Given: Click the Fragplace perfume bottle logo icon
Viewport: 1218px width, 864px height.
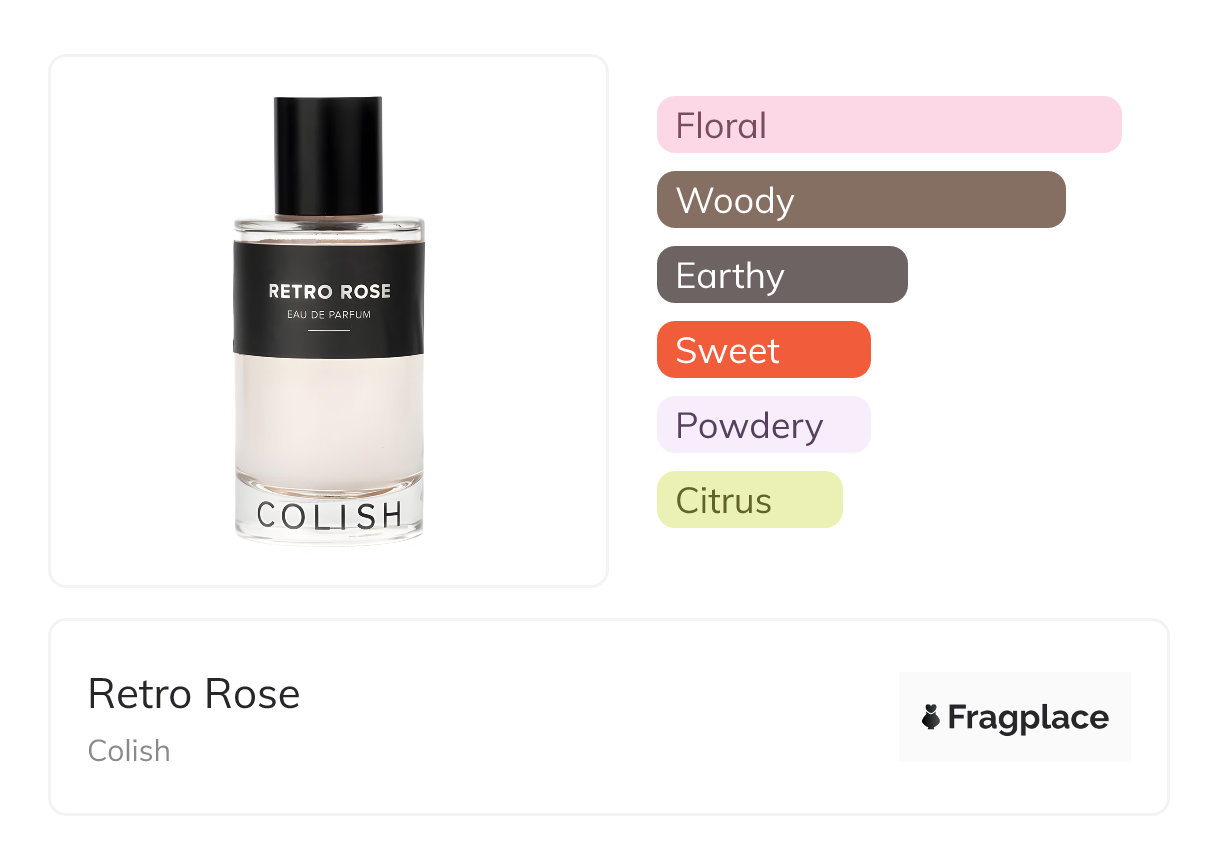Looking at the screenshot, I should 931,717.
